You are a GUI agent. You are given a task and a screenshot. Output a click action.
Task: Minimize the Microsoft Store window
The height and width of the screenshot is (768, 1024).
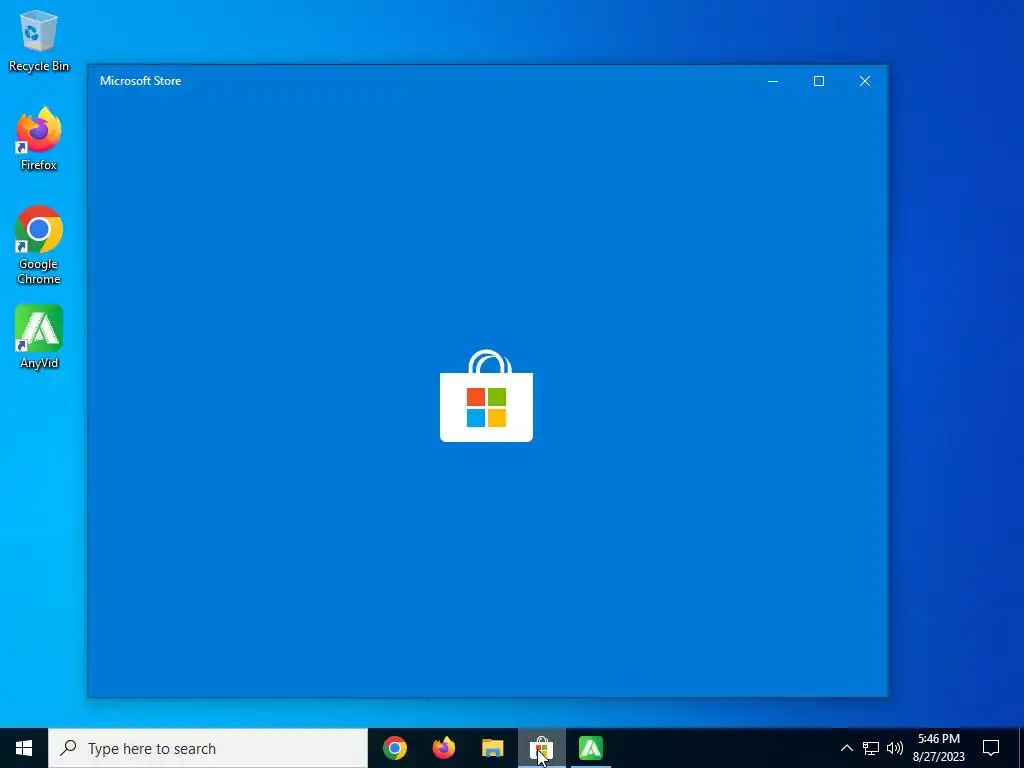[x=773, y=81]
